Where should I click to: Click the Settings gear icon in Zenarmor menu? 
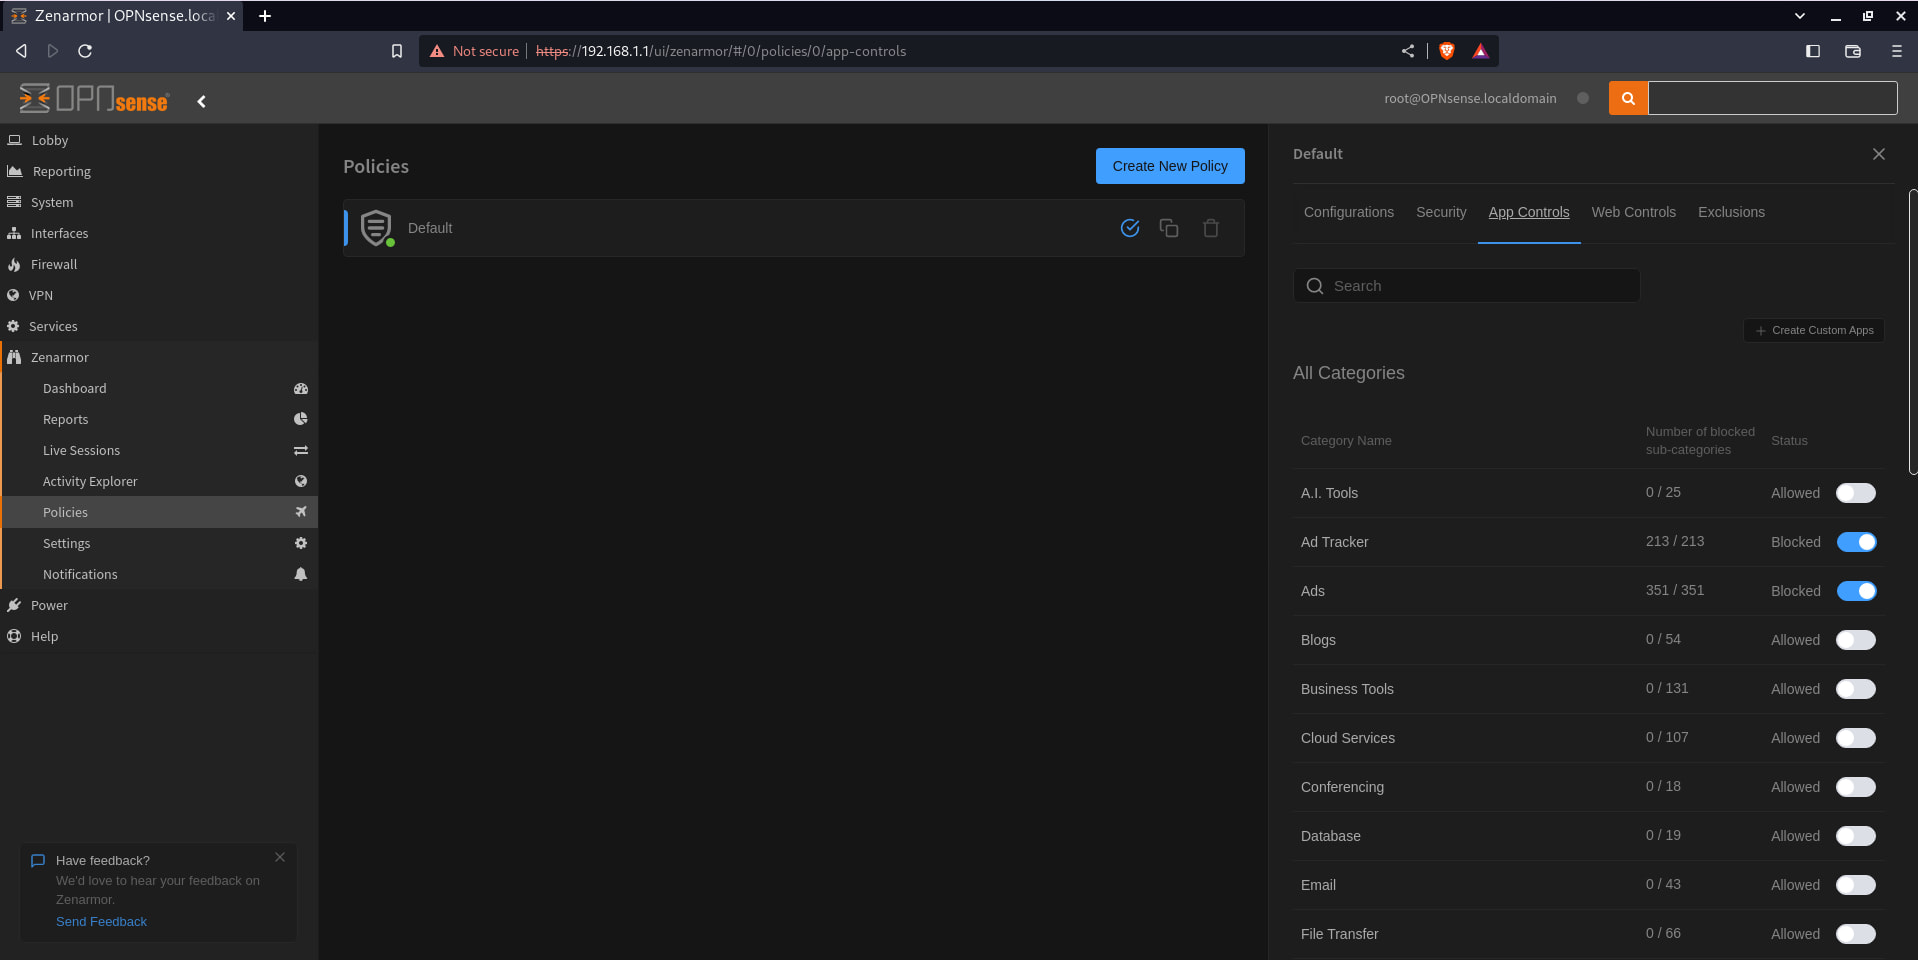click(301, 543)
